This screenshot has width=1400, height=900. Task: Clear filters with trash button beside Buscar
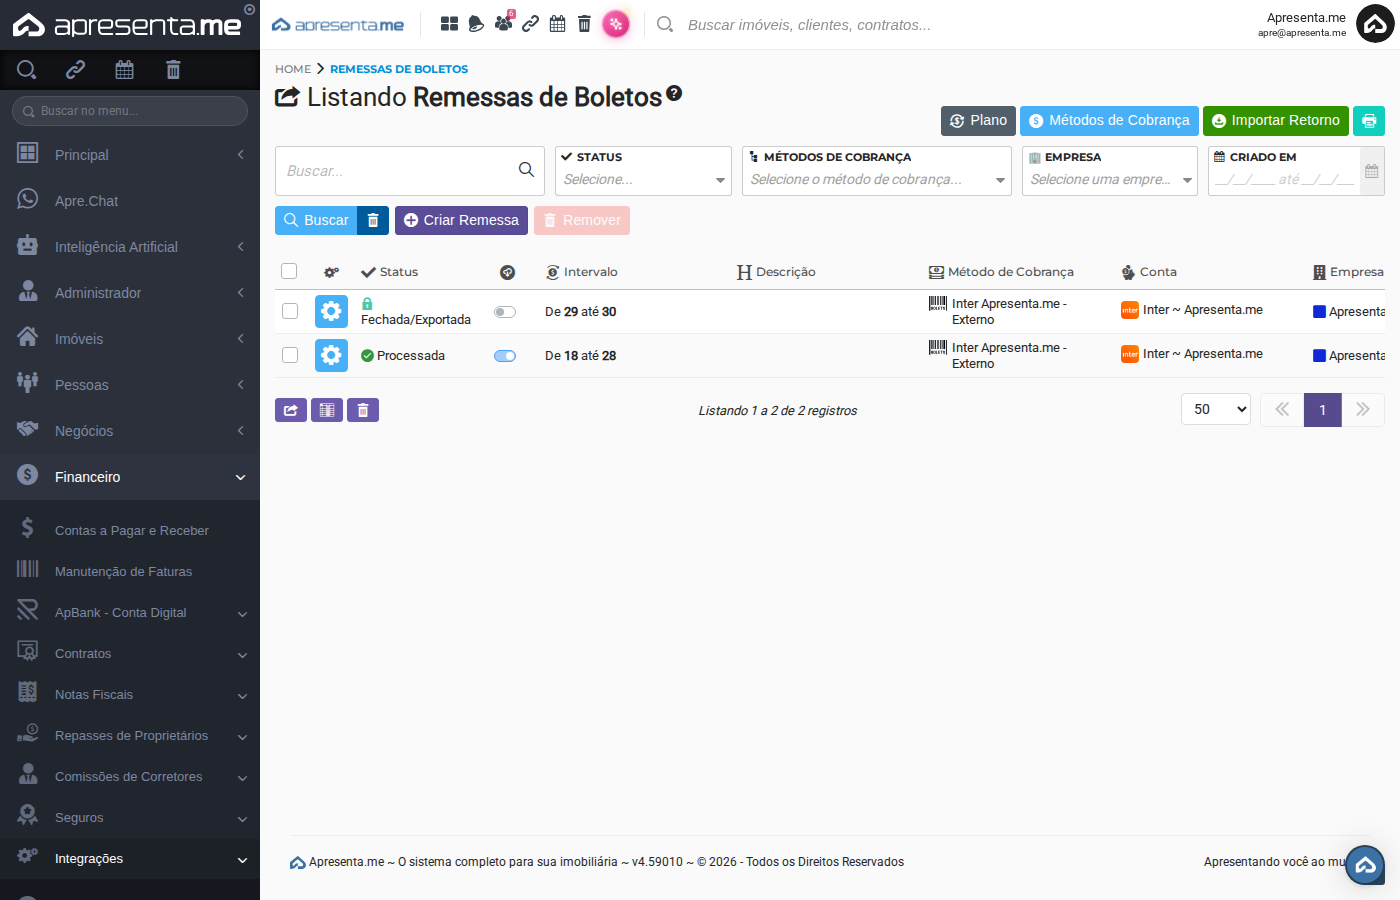(x=373, y=220)
